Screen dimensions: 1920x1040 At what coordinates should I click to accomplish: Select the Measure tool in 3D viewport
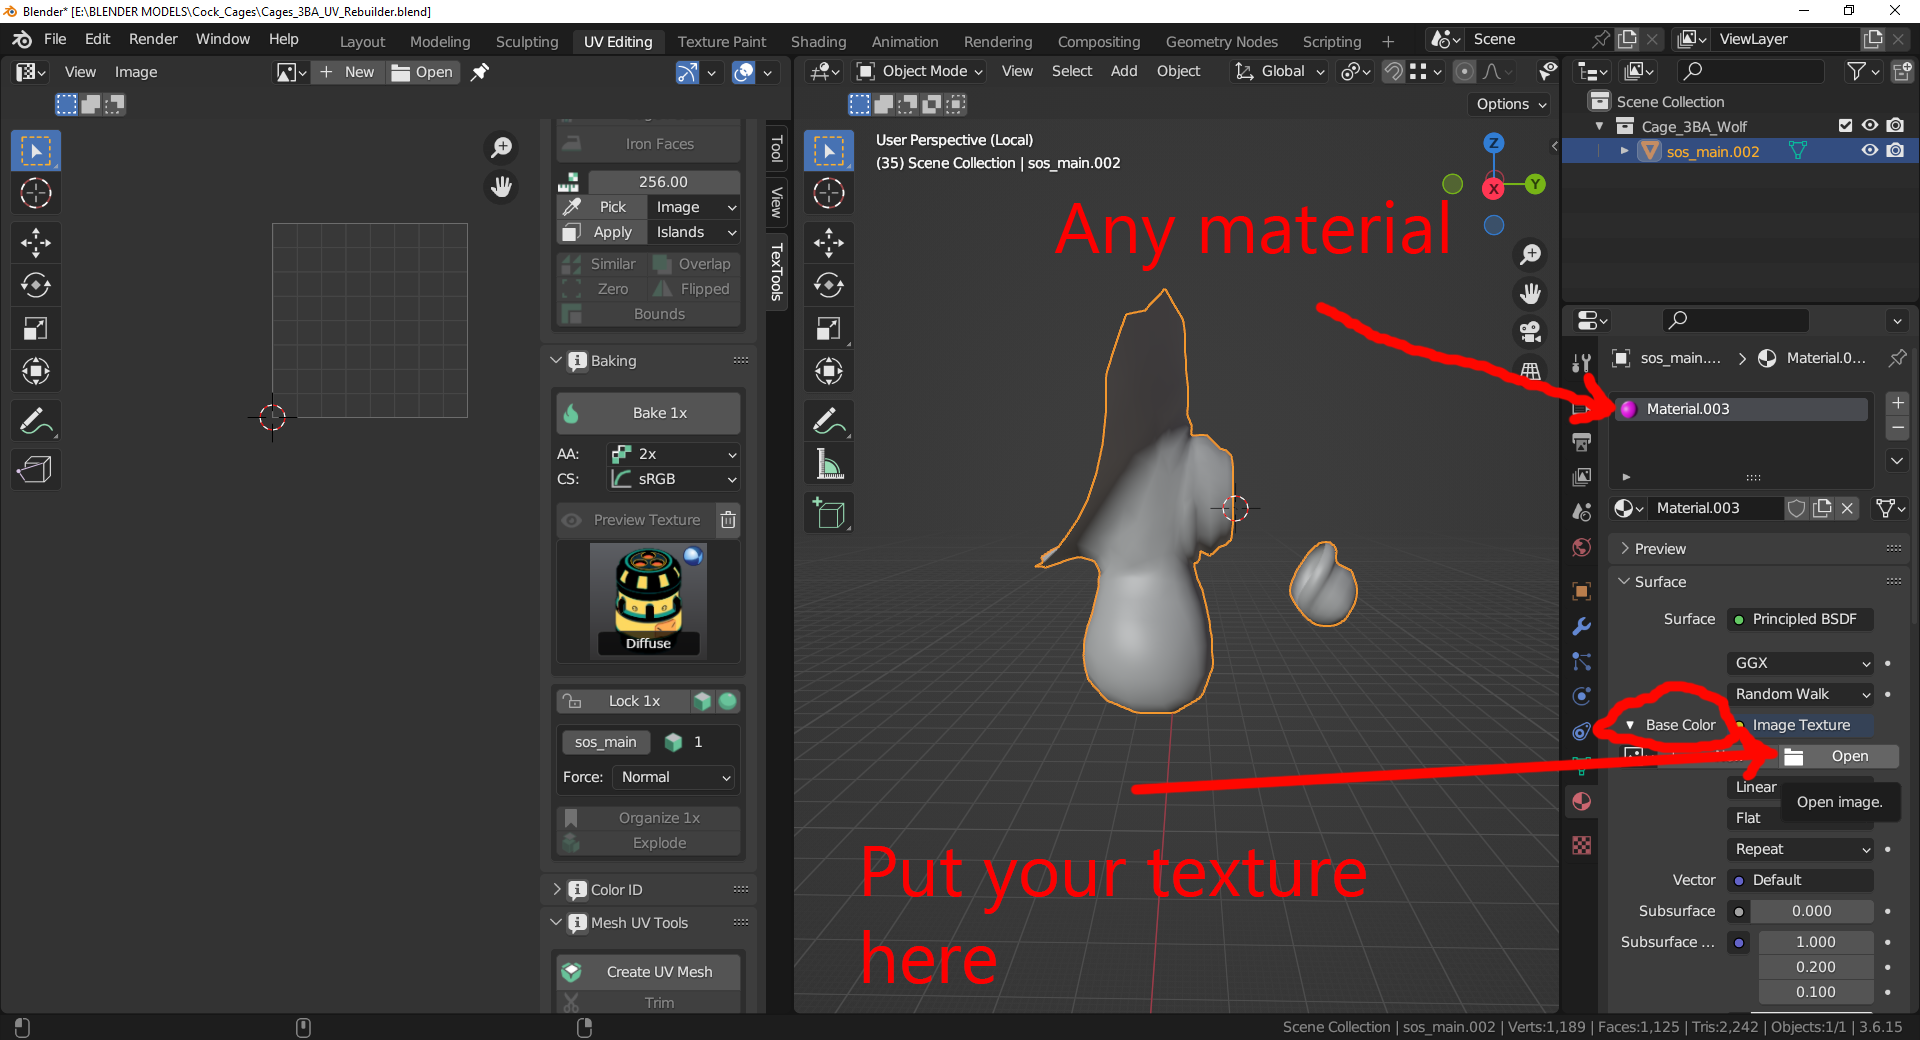coord(829,464)
